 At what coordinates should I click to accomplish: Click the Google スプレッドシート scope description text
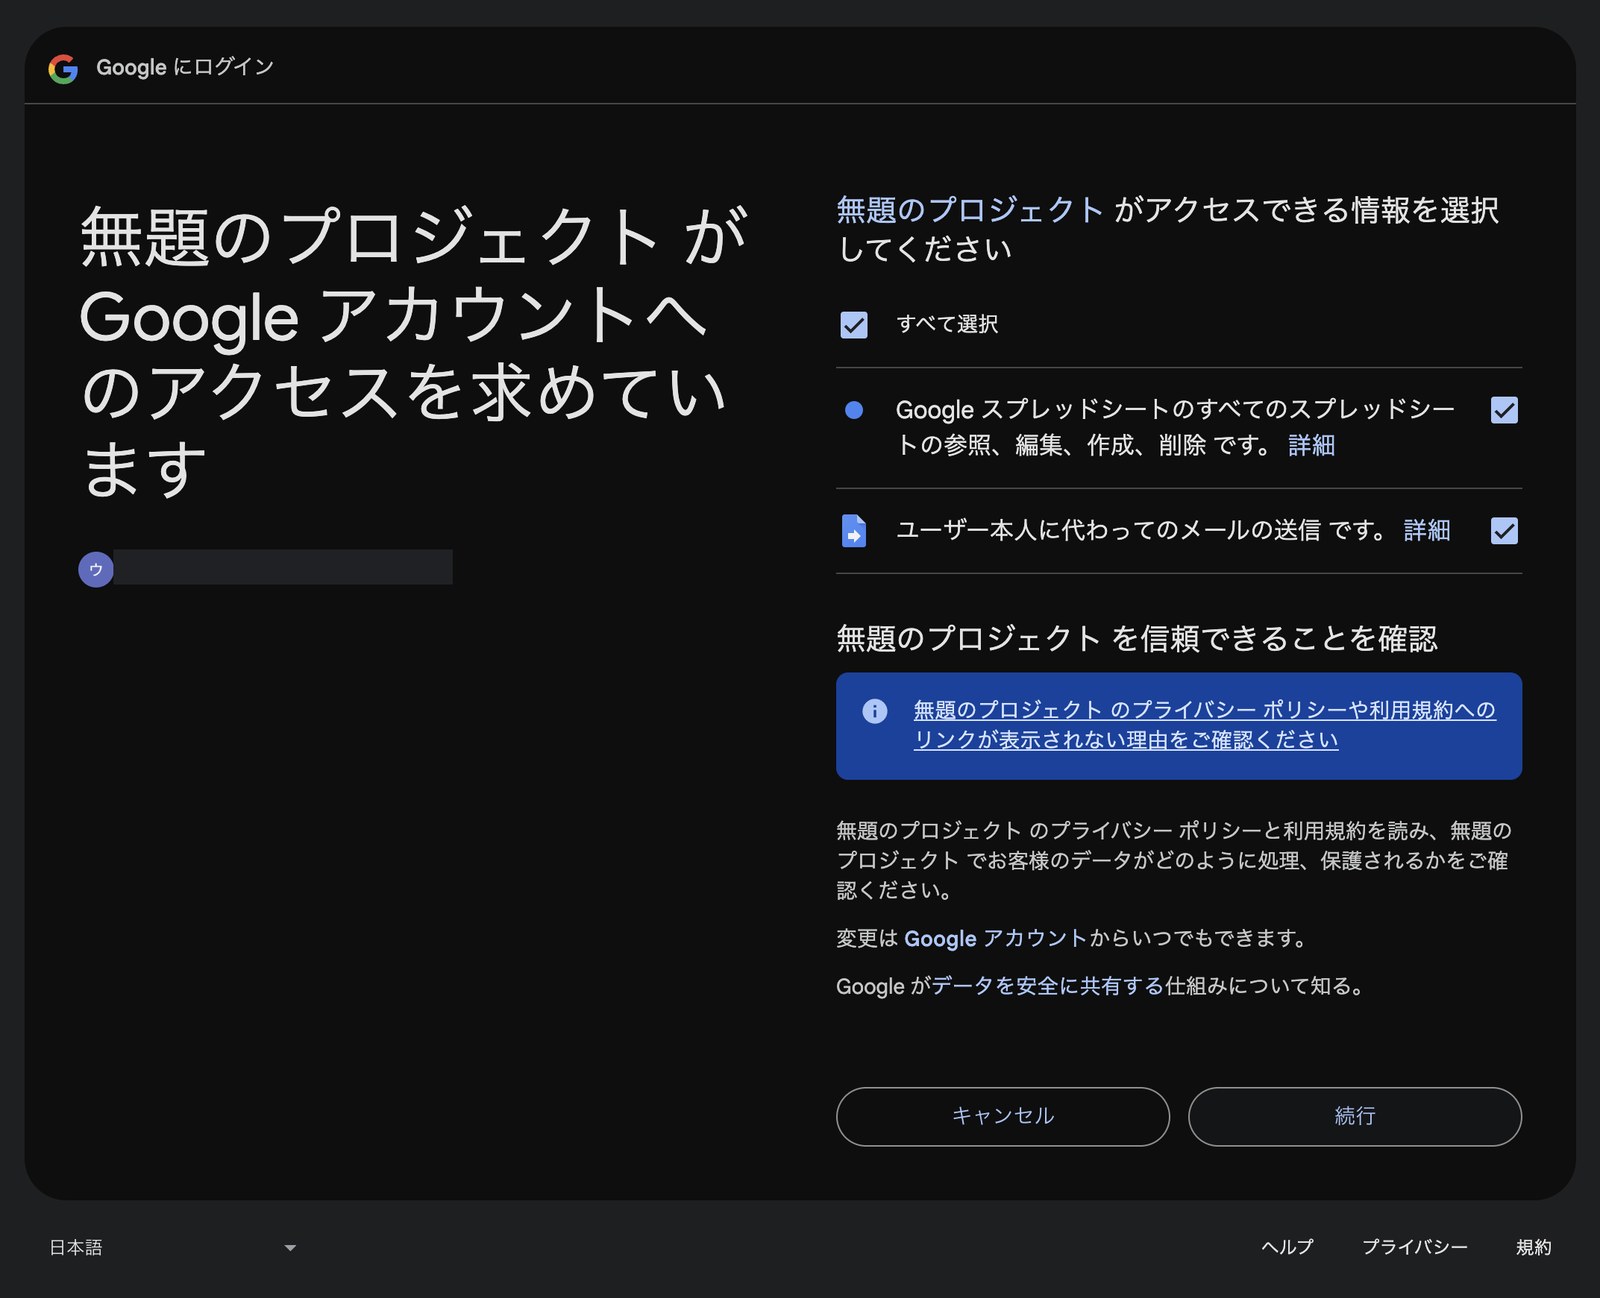pos(1175,428)
